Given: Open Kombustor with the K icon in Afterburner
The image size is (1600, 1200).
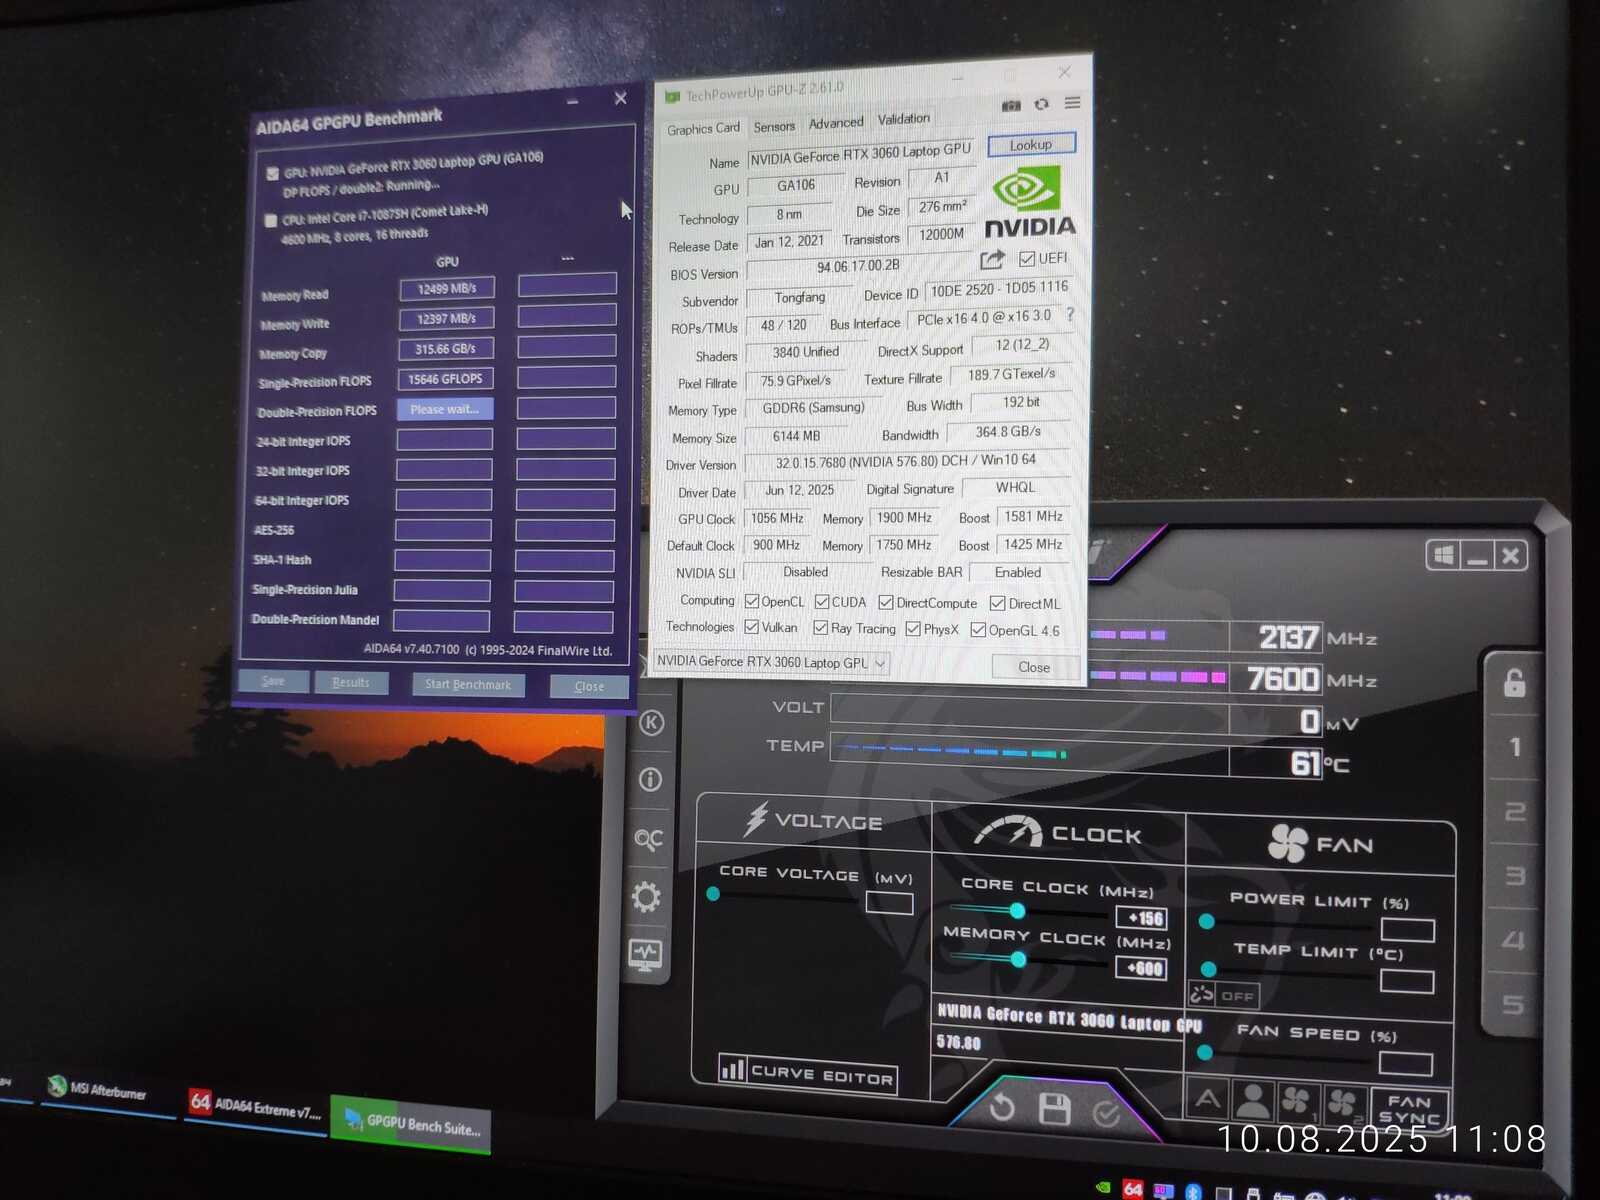Looking at the screenshot, I should [x=652, y=722].
